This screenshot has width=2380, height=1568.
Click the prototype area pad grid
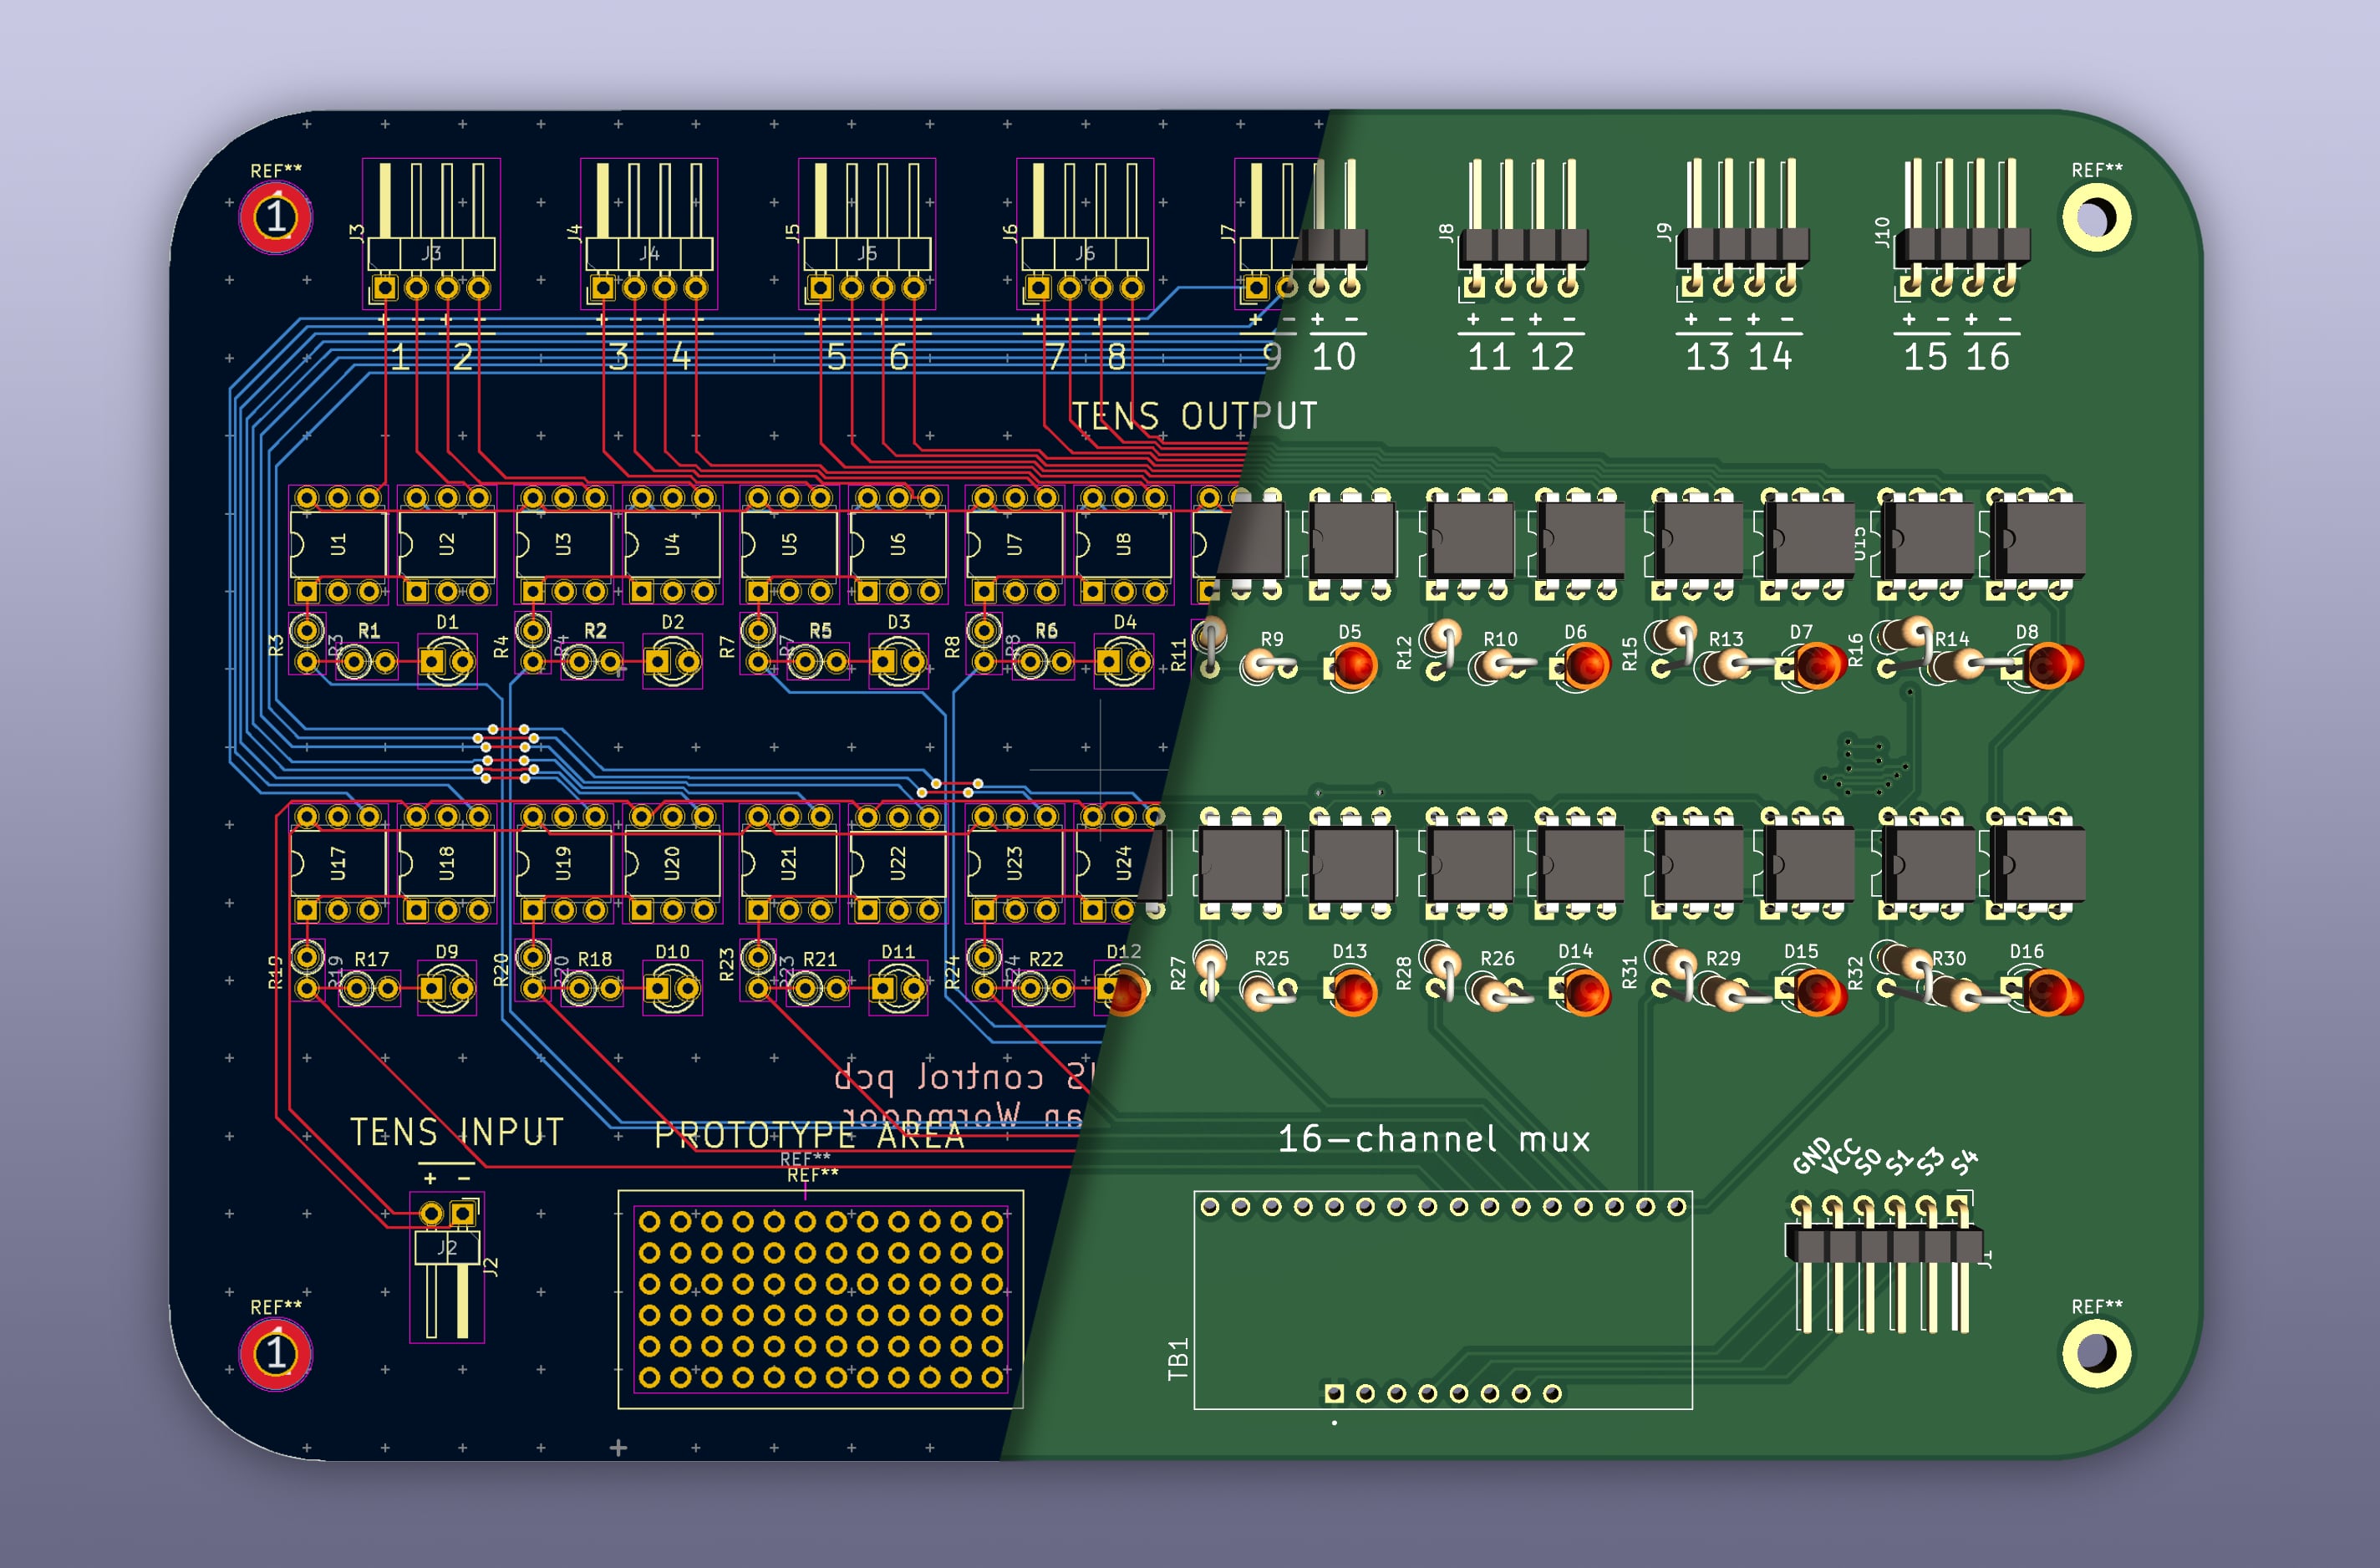pyautogui.click(x=820, y=1299)
